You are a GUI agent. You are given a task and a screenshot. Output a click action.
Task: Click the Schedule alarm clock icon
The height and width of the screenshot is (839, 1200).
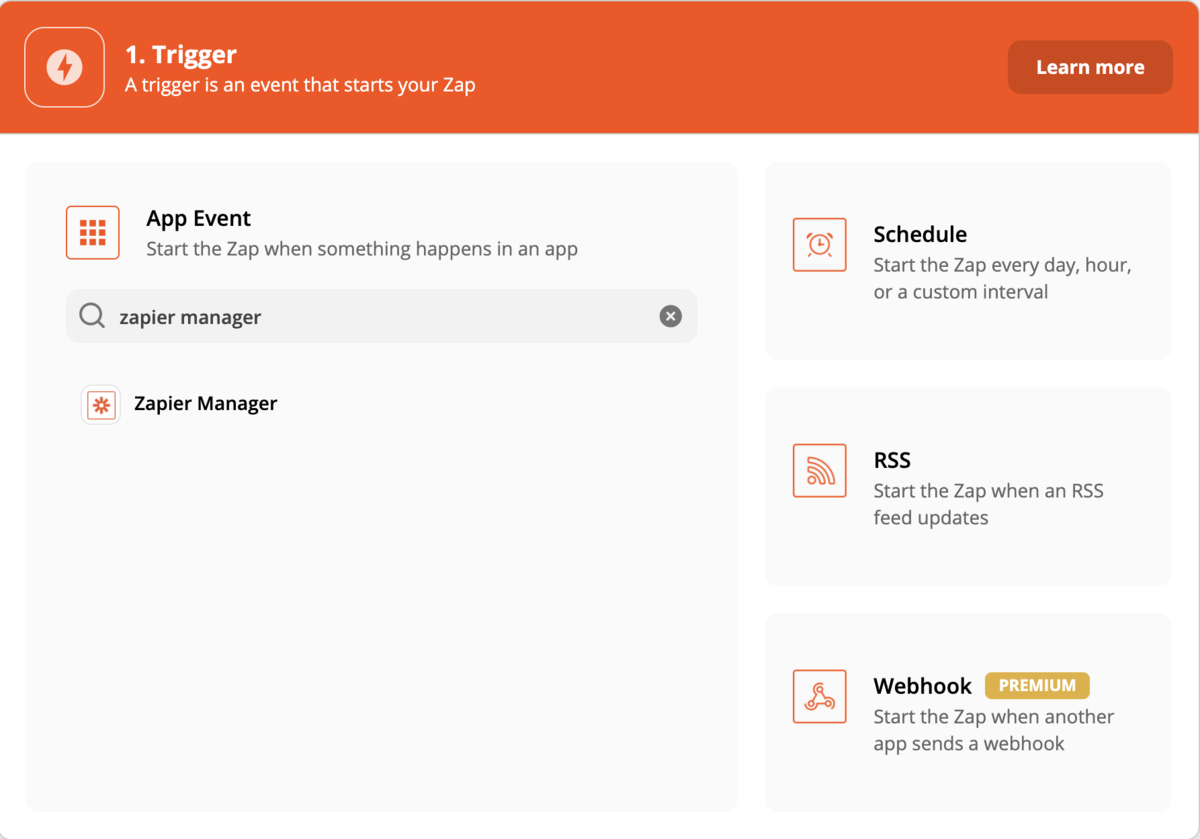pos(820,245)
